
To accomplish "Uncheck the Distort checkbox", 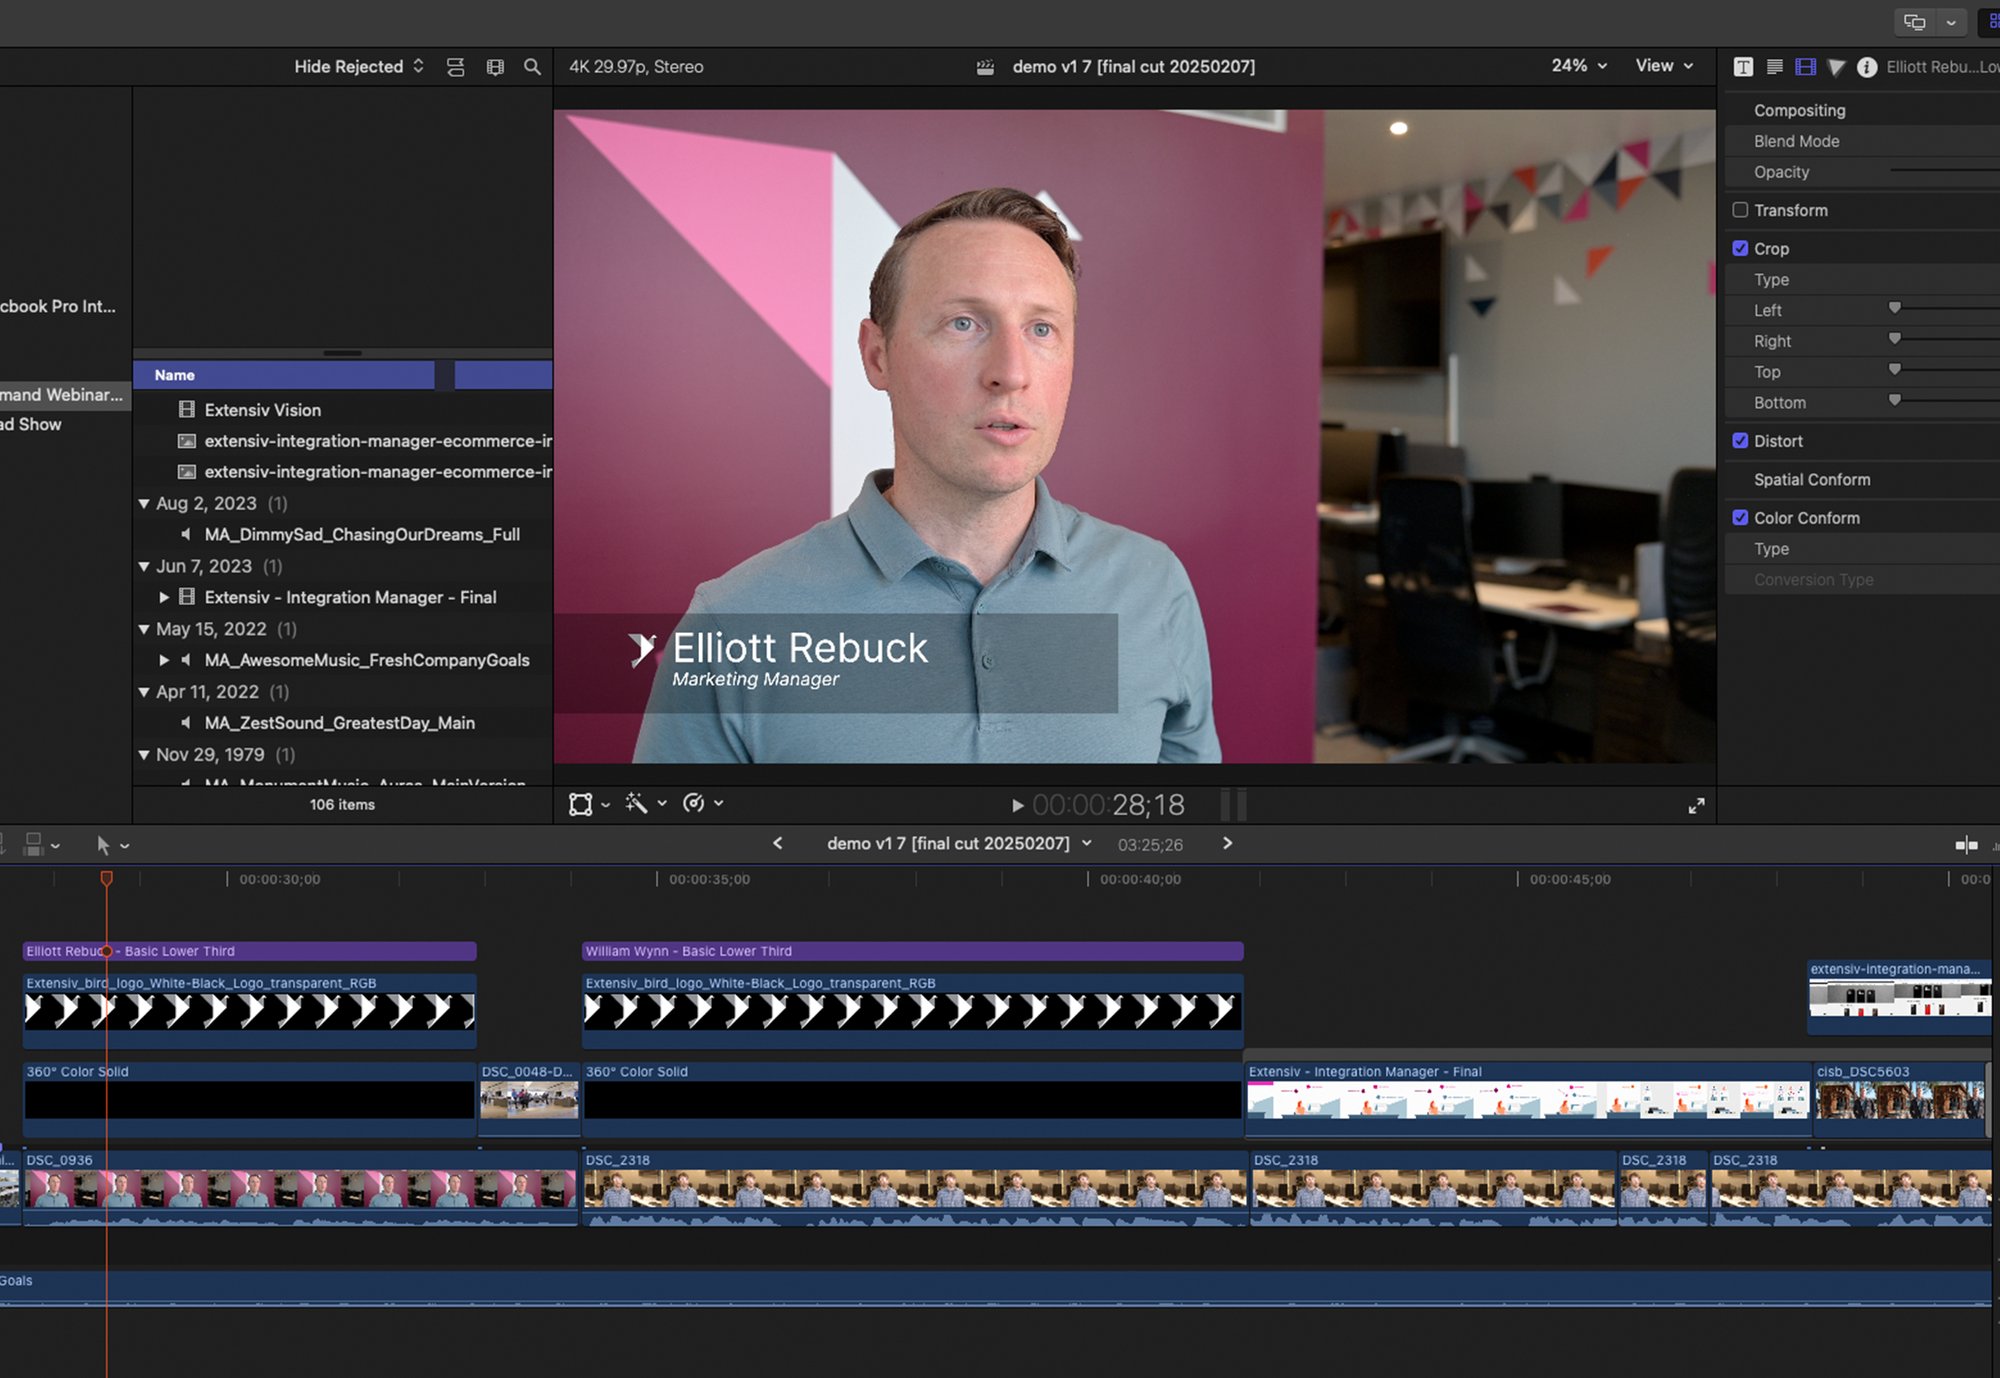I will (x=1740, y=441).
